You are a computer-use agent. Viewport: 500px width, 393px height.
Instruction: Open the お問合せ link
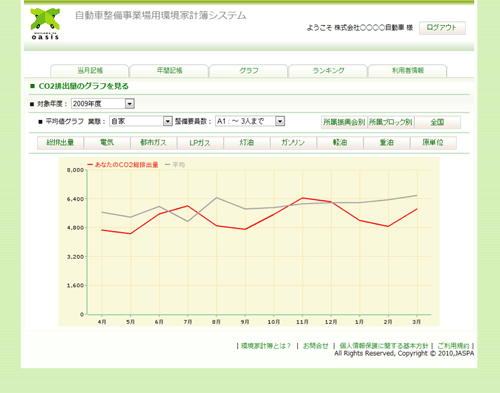tap(315, 346)
